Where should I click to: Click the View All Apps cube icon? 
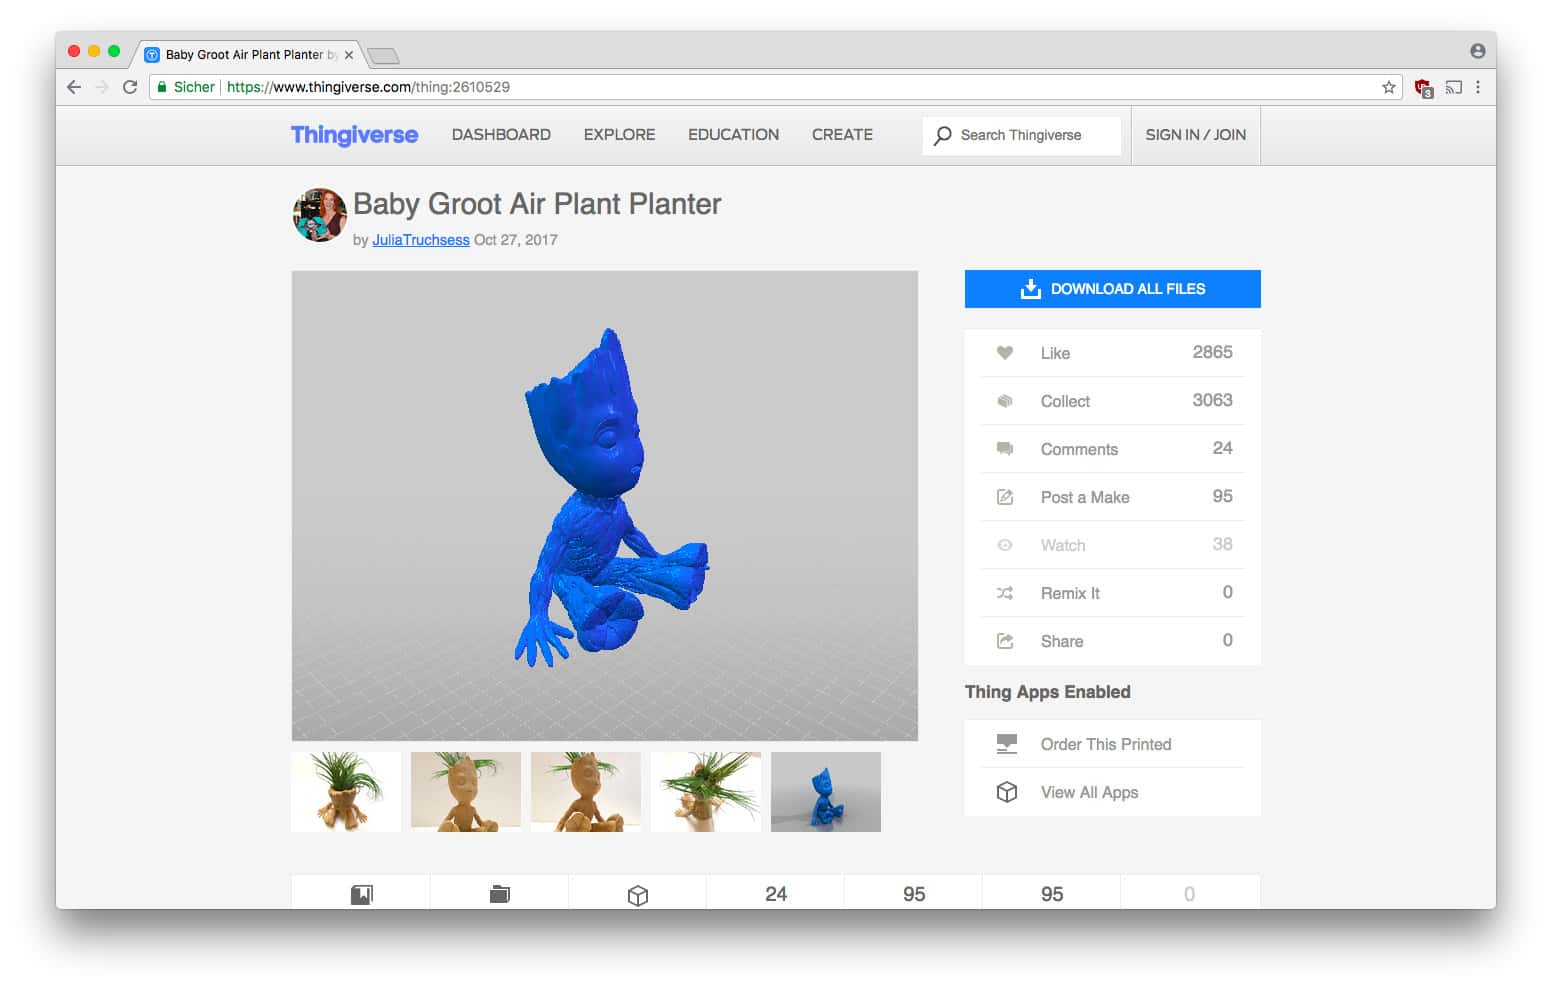pos(1005,792)
